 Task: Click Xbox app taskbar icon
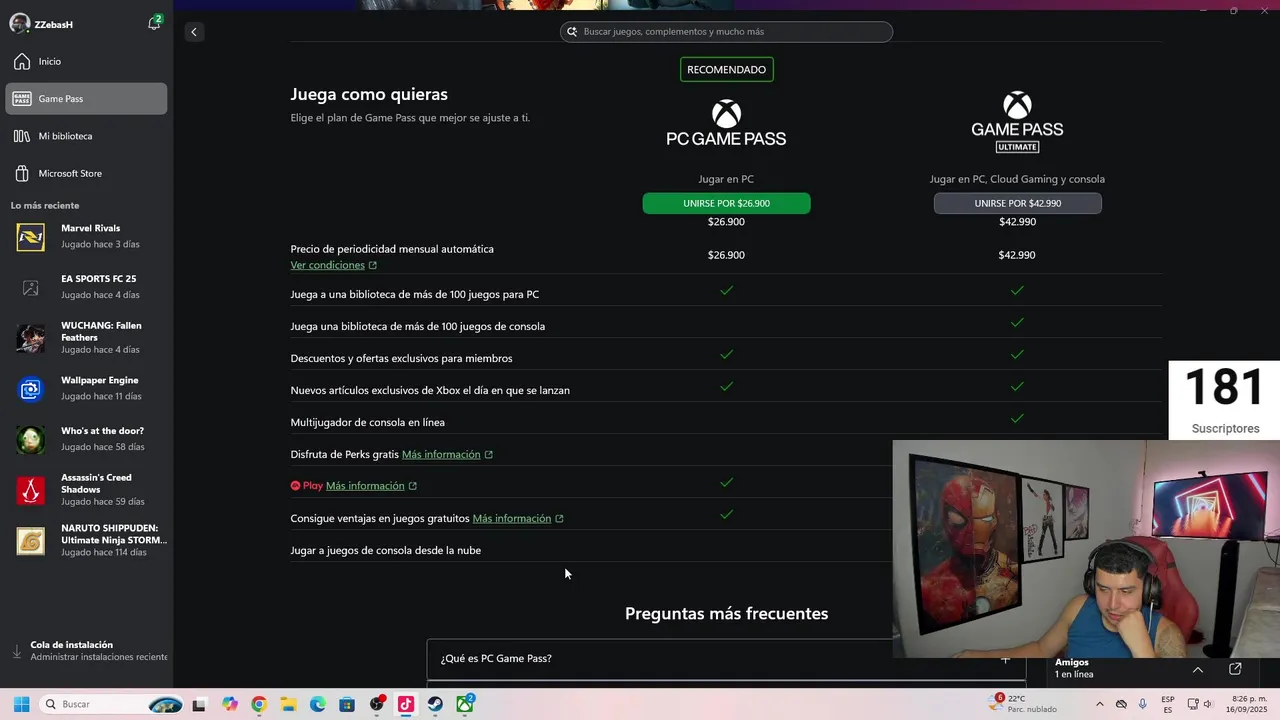click(x=465, y=704)
